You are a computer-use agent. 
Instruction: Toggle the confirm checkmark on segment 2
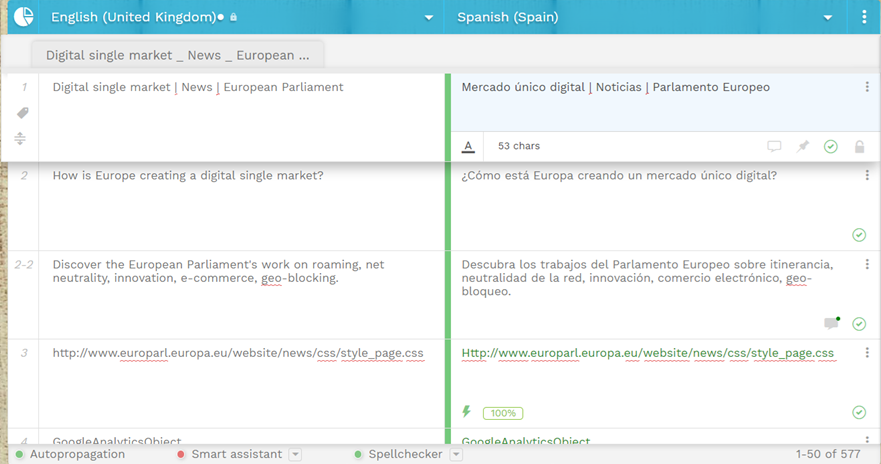tap(859, 235)
